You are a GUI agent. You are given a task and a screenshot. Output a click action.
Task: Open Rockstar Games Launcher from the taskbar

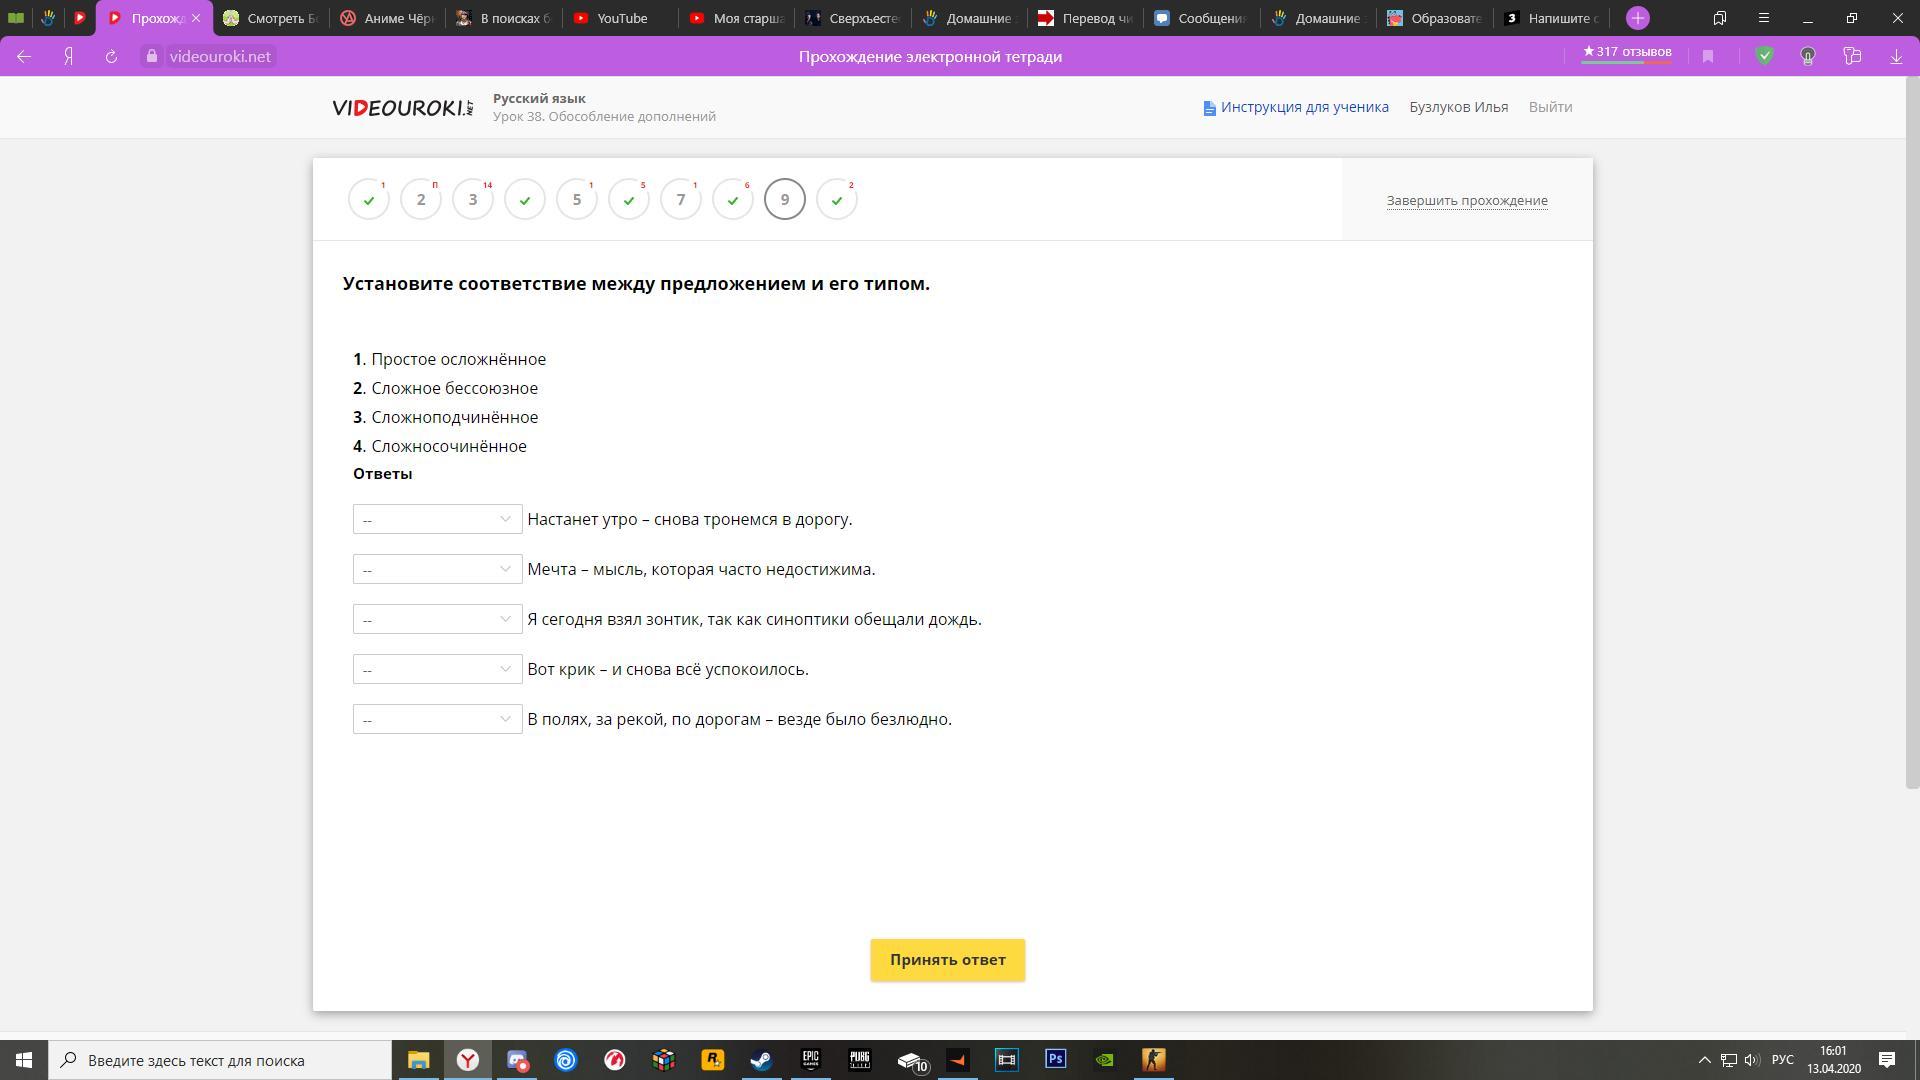pyautogui.click(x=712, y=1060)
